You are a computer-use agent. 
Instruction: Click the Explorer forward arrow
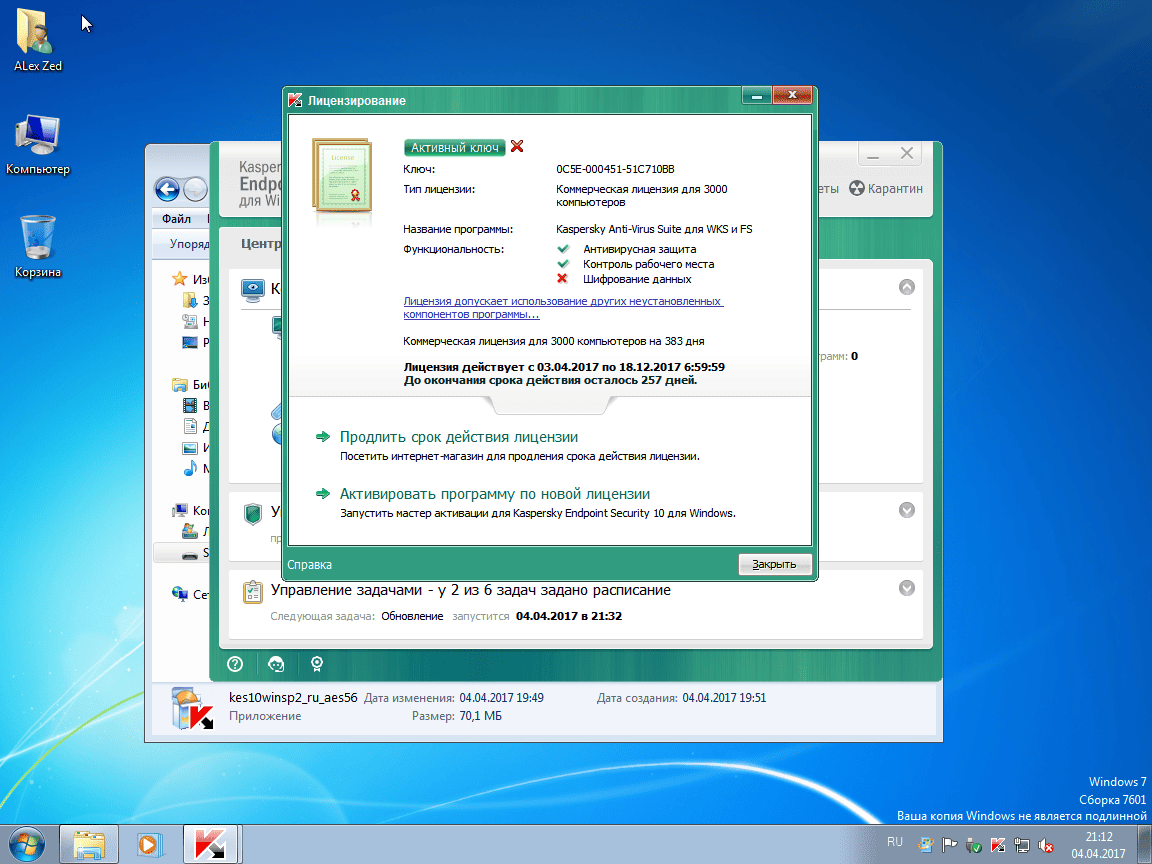[195, 190]
